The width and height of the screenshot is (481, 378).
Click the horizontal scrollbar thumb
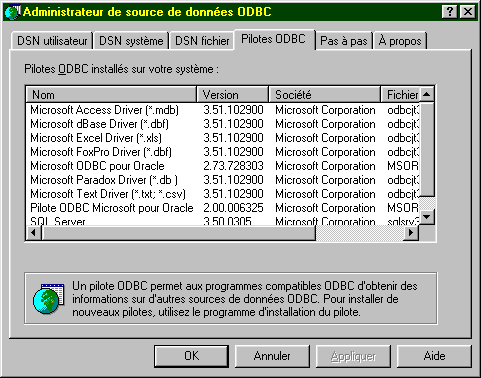[178, 232]
